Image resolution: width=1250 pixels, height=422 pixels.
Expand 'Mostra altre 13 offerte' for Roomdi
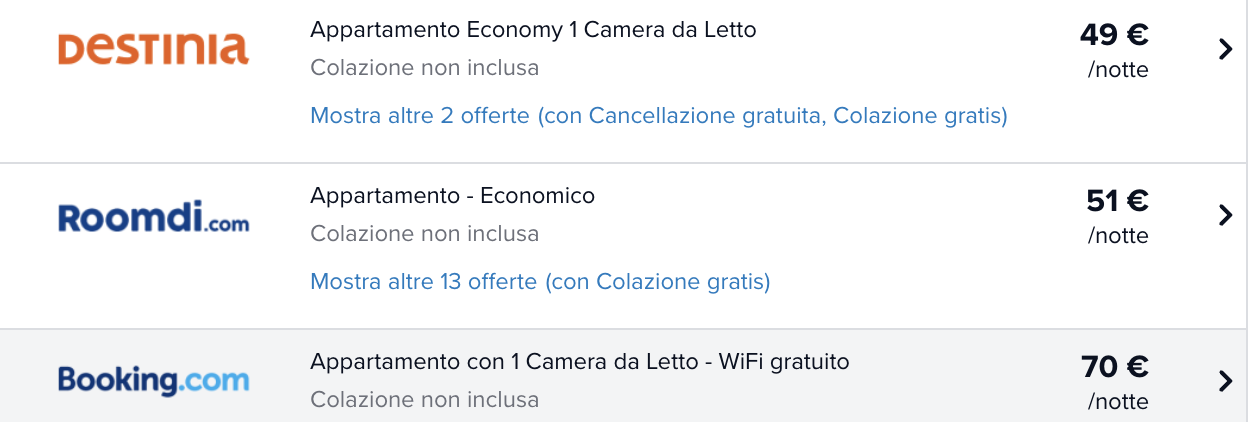540,282
